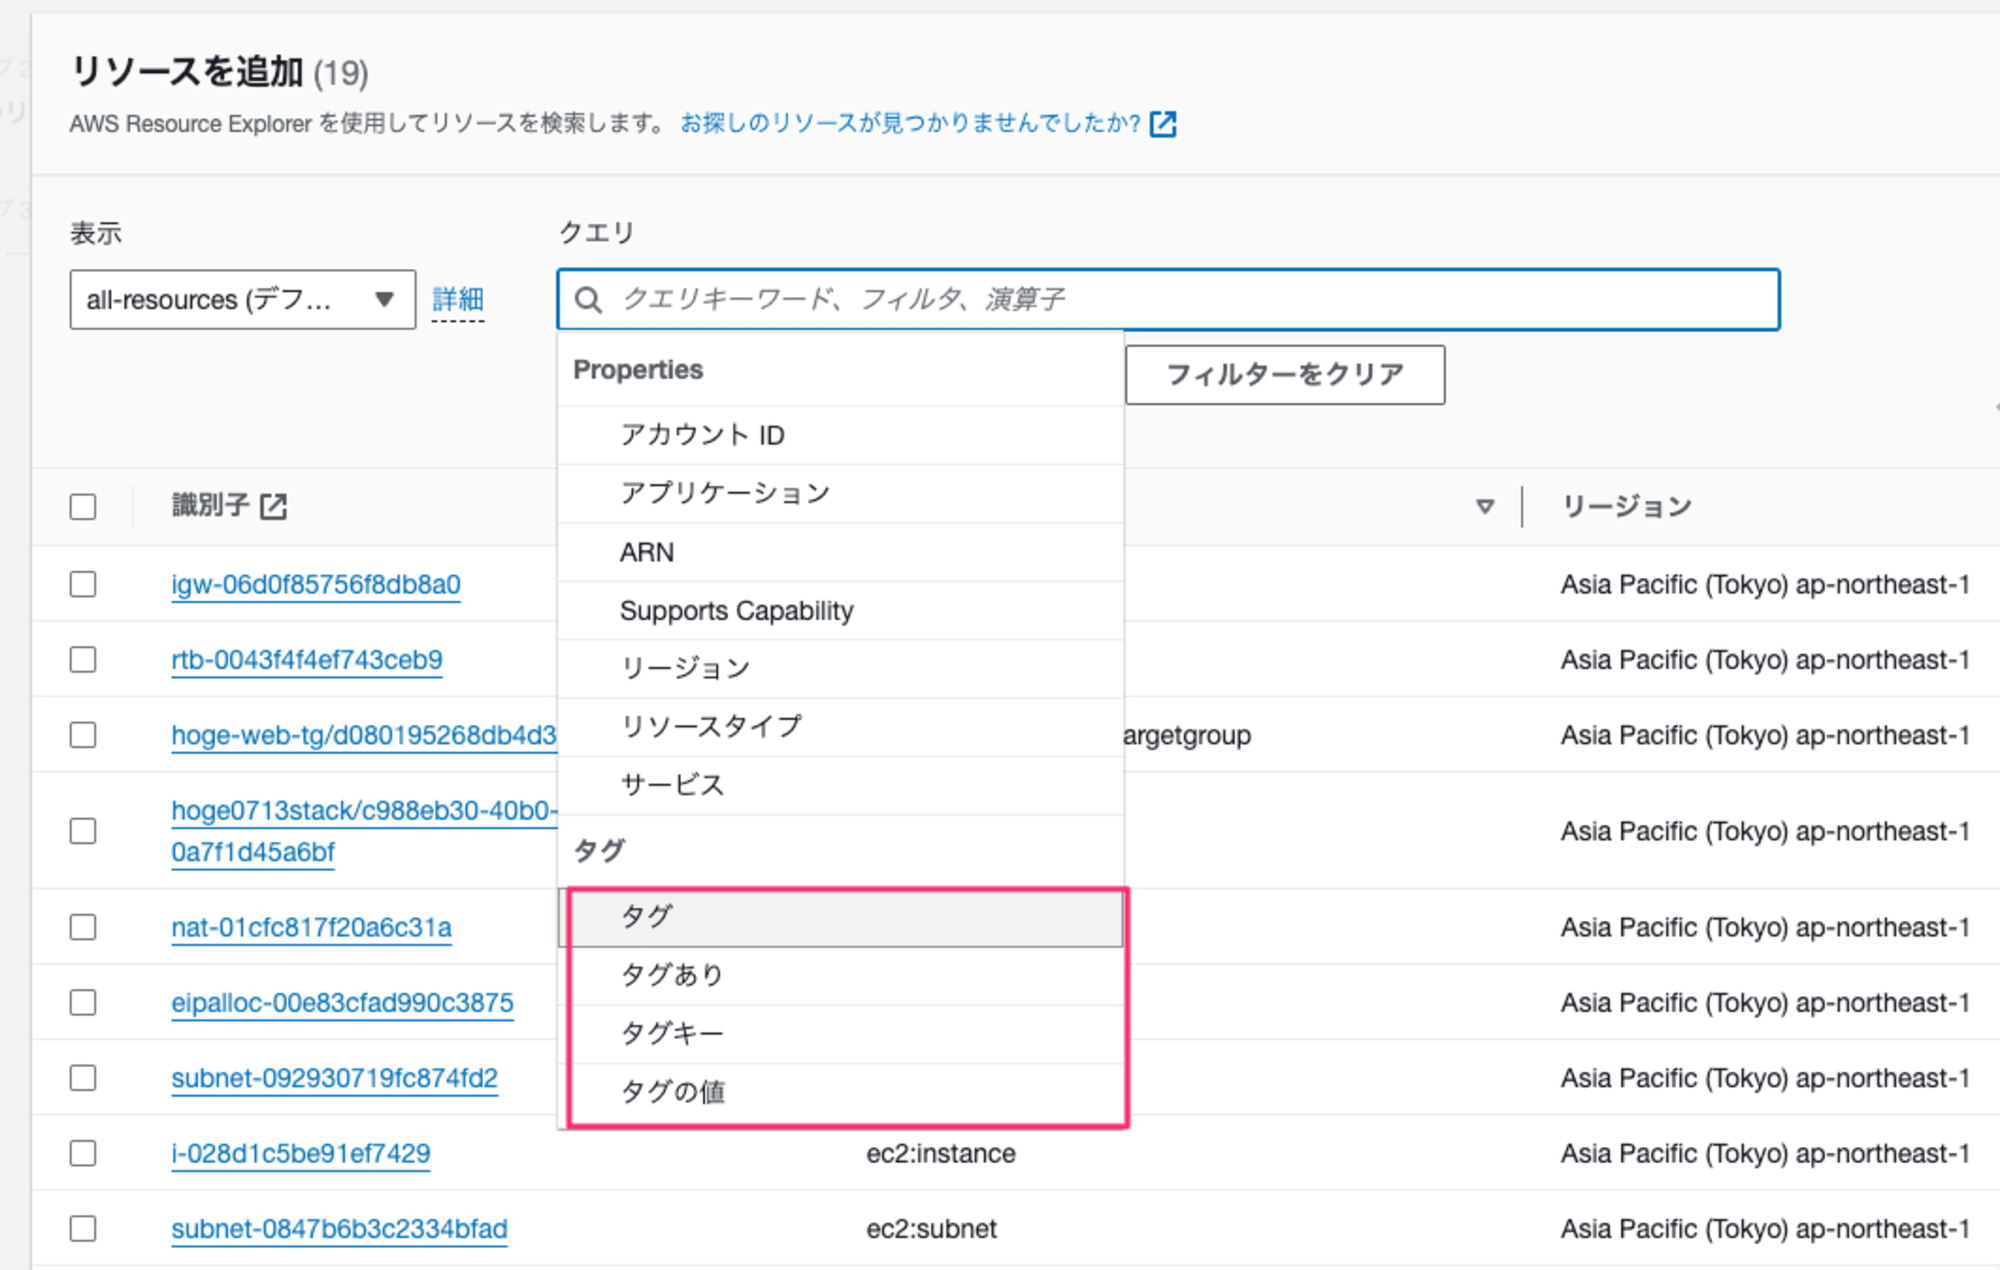The width and height of the screenshot is (2000, 1270).
Task: Choose タグキー from the tag options
Action: pos(840,1033)
